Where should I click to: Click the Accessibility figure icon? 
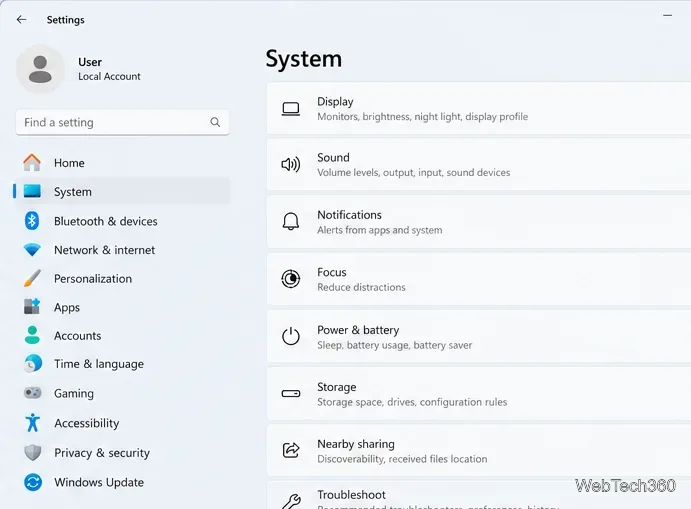coord(33,423)
